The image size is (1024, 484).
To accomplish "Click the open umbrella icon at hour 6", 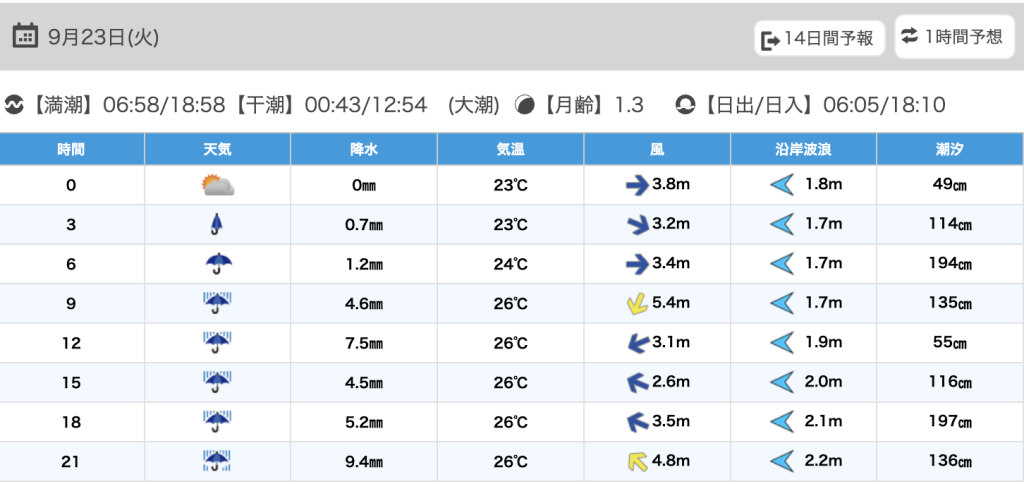I will [x=217, y=264].
